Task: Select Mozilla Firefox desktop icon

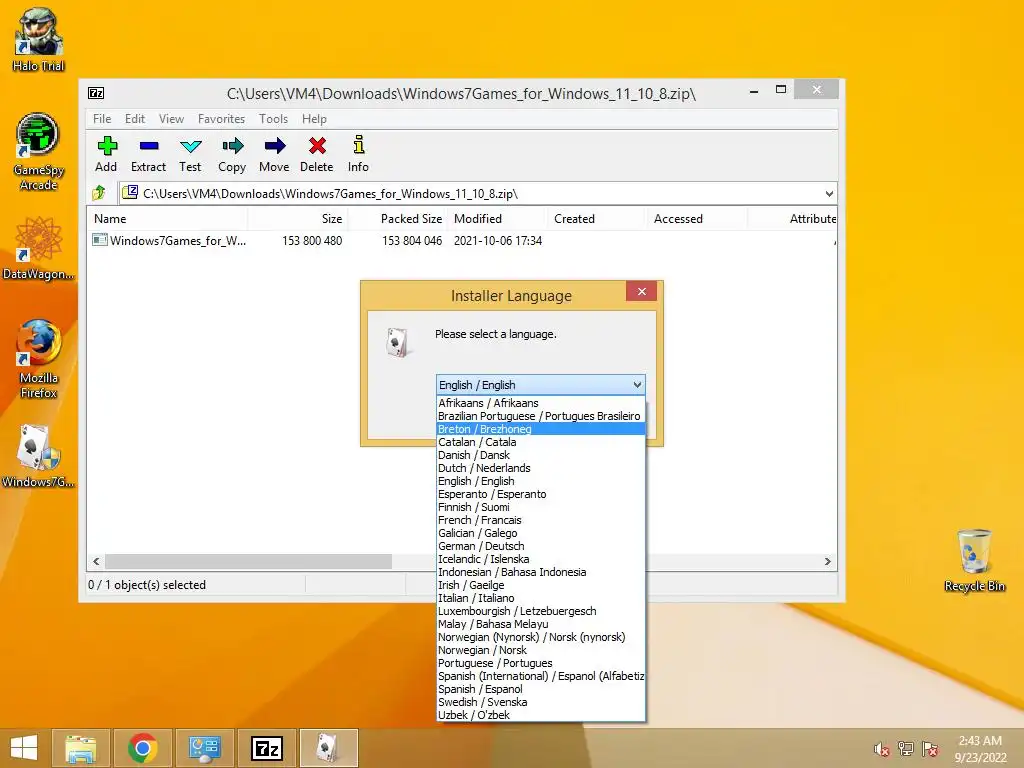Action: click(39, 359)
